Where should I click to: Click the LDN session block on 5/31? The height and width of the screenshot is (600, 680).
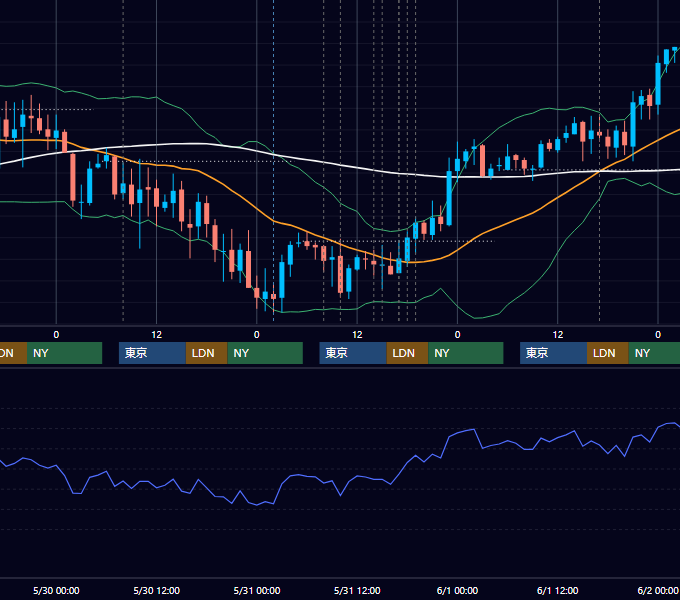coord(407,353)
